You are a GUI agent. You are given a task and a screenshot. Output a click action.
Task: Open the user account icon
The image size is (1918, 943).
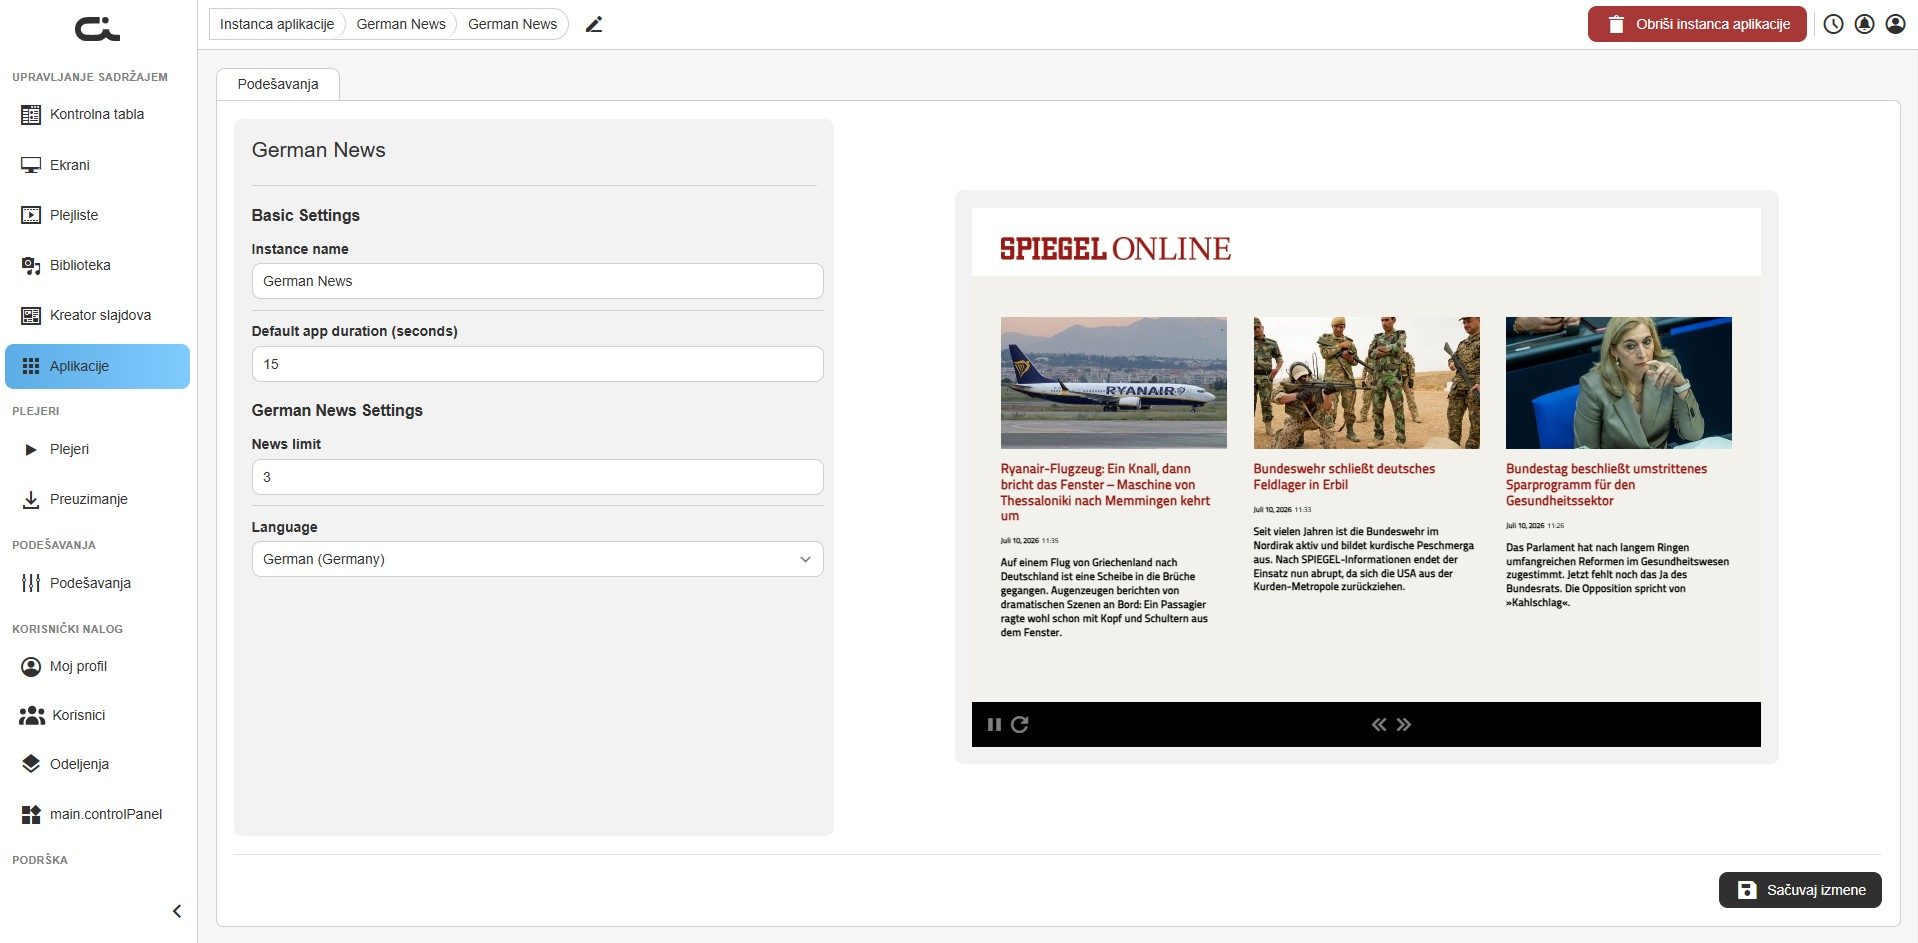[1895, 24]
